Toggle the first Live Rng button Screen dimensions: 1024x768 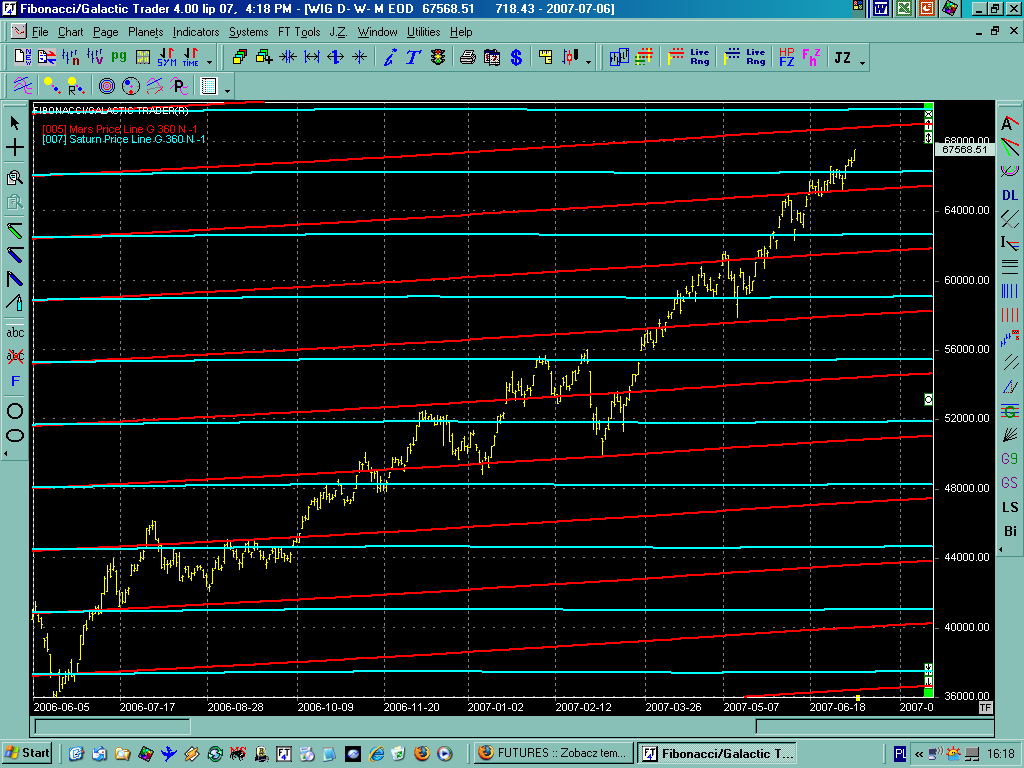click(699, 58)
